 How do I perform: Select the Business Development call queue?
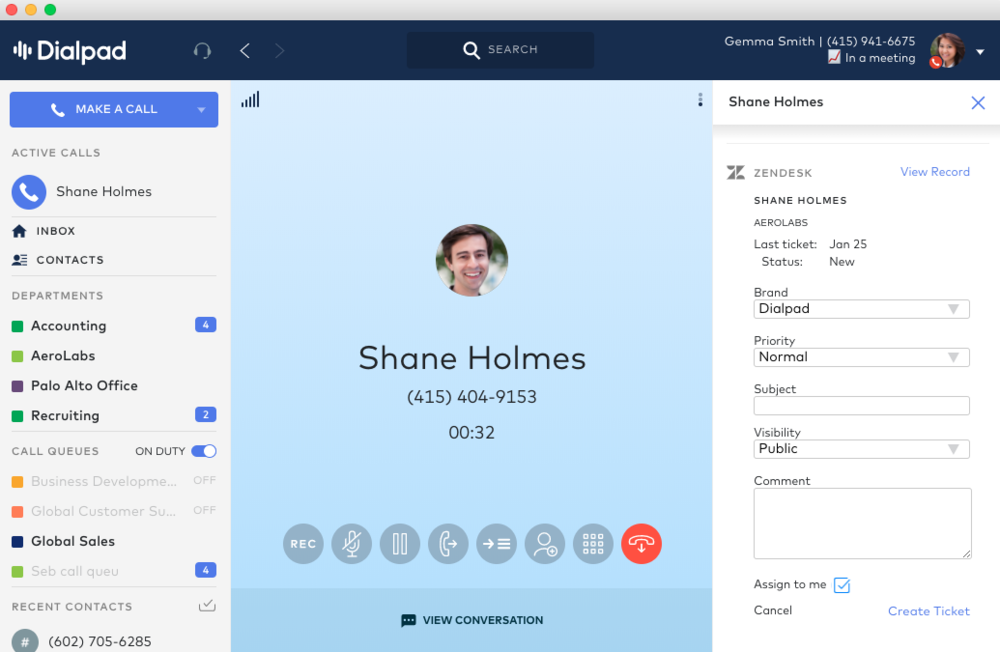click(104, 481)
